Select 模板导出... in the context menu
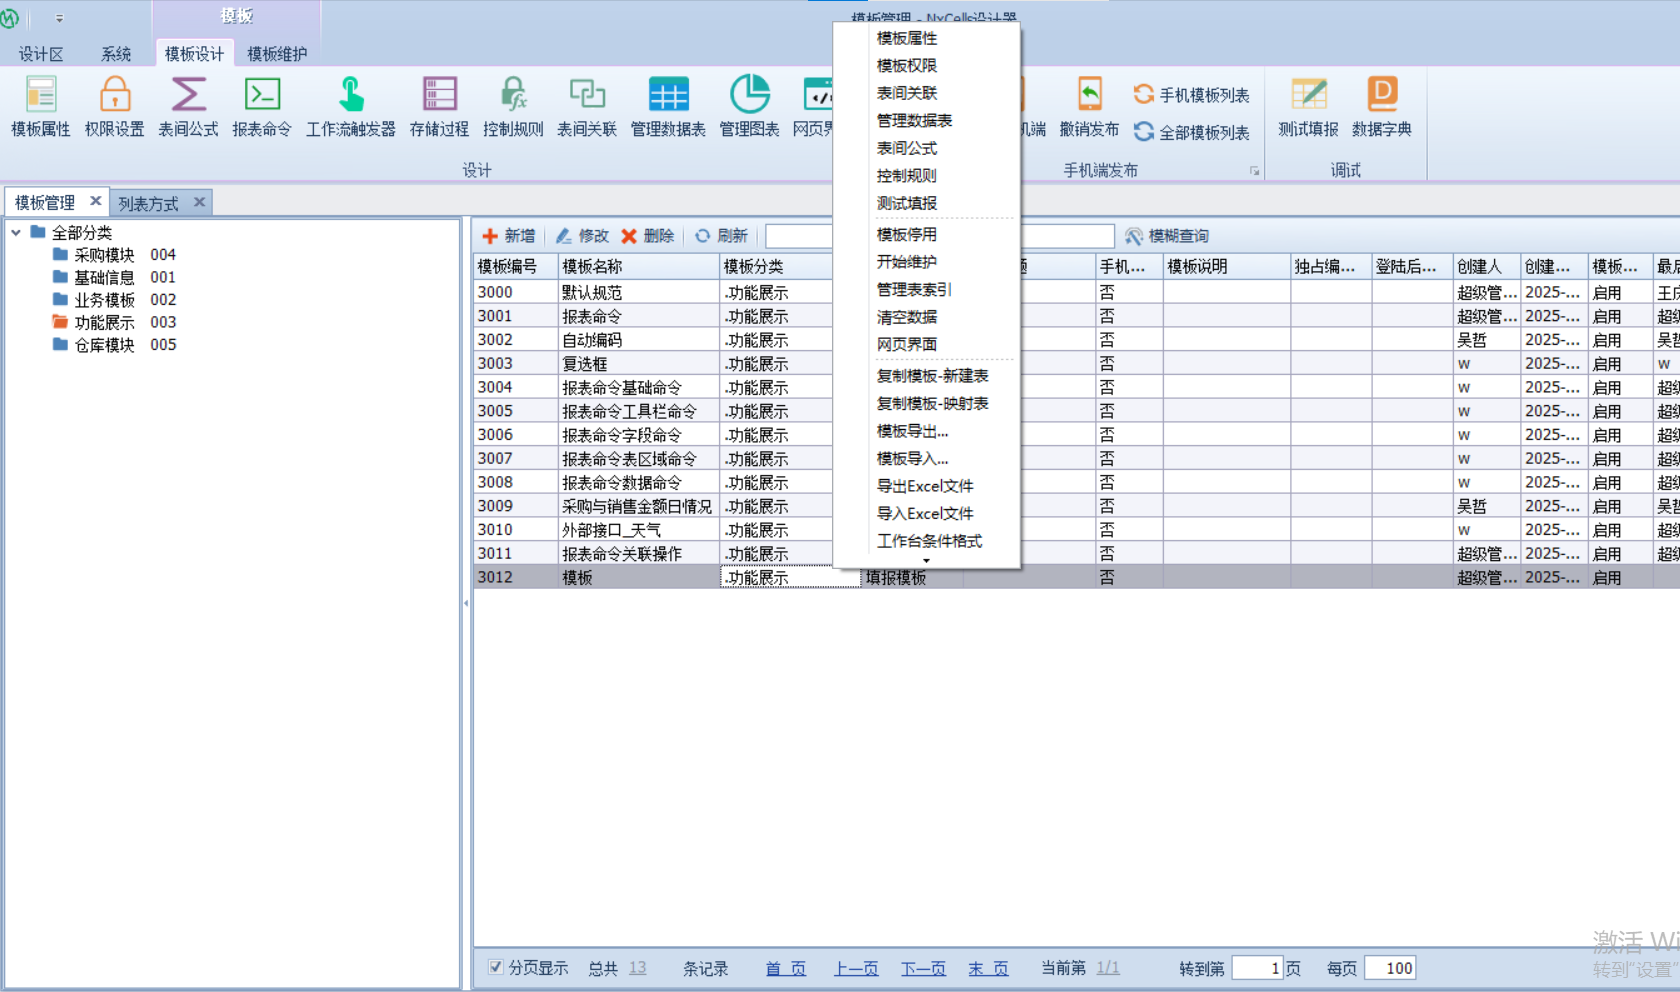This screenshot has width=1680, height=992. pyautogui.click(x=912, y=431)
